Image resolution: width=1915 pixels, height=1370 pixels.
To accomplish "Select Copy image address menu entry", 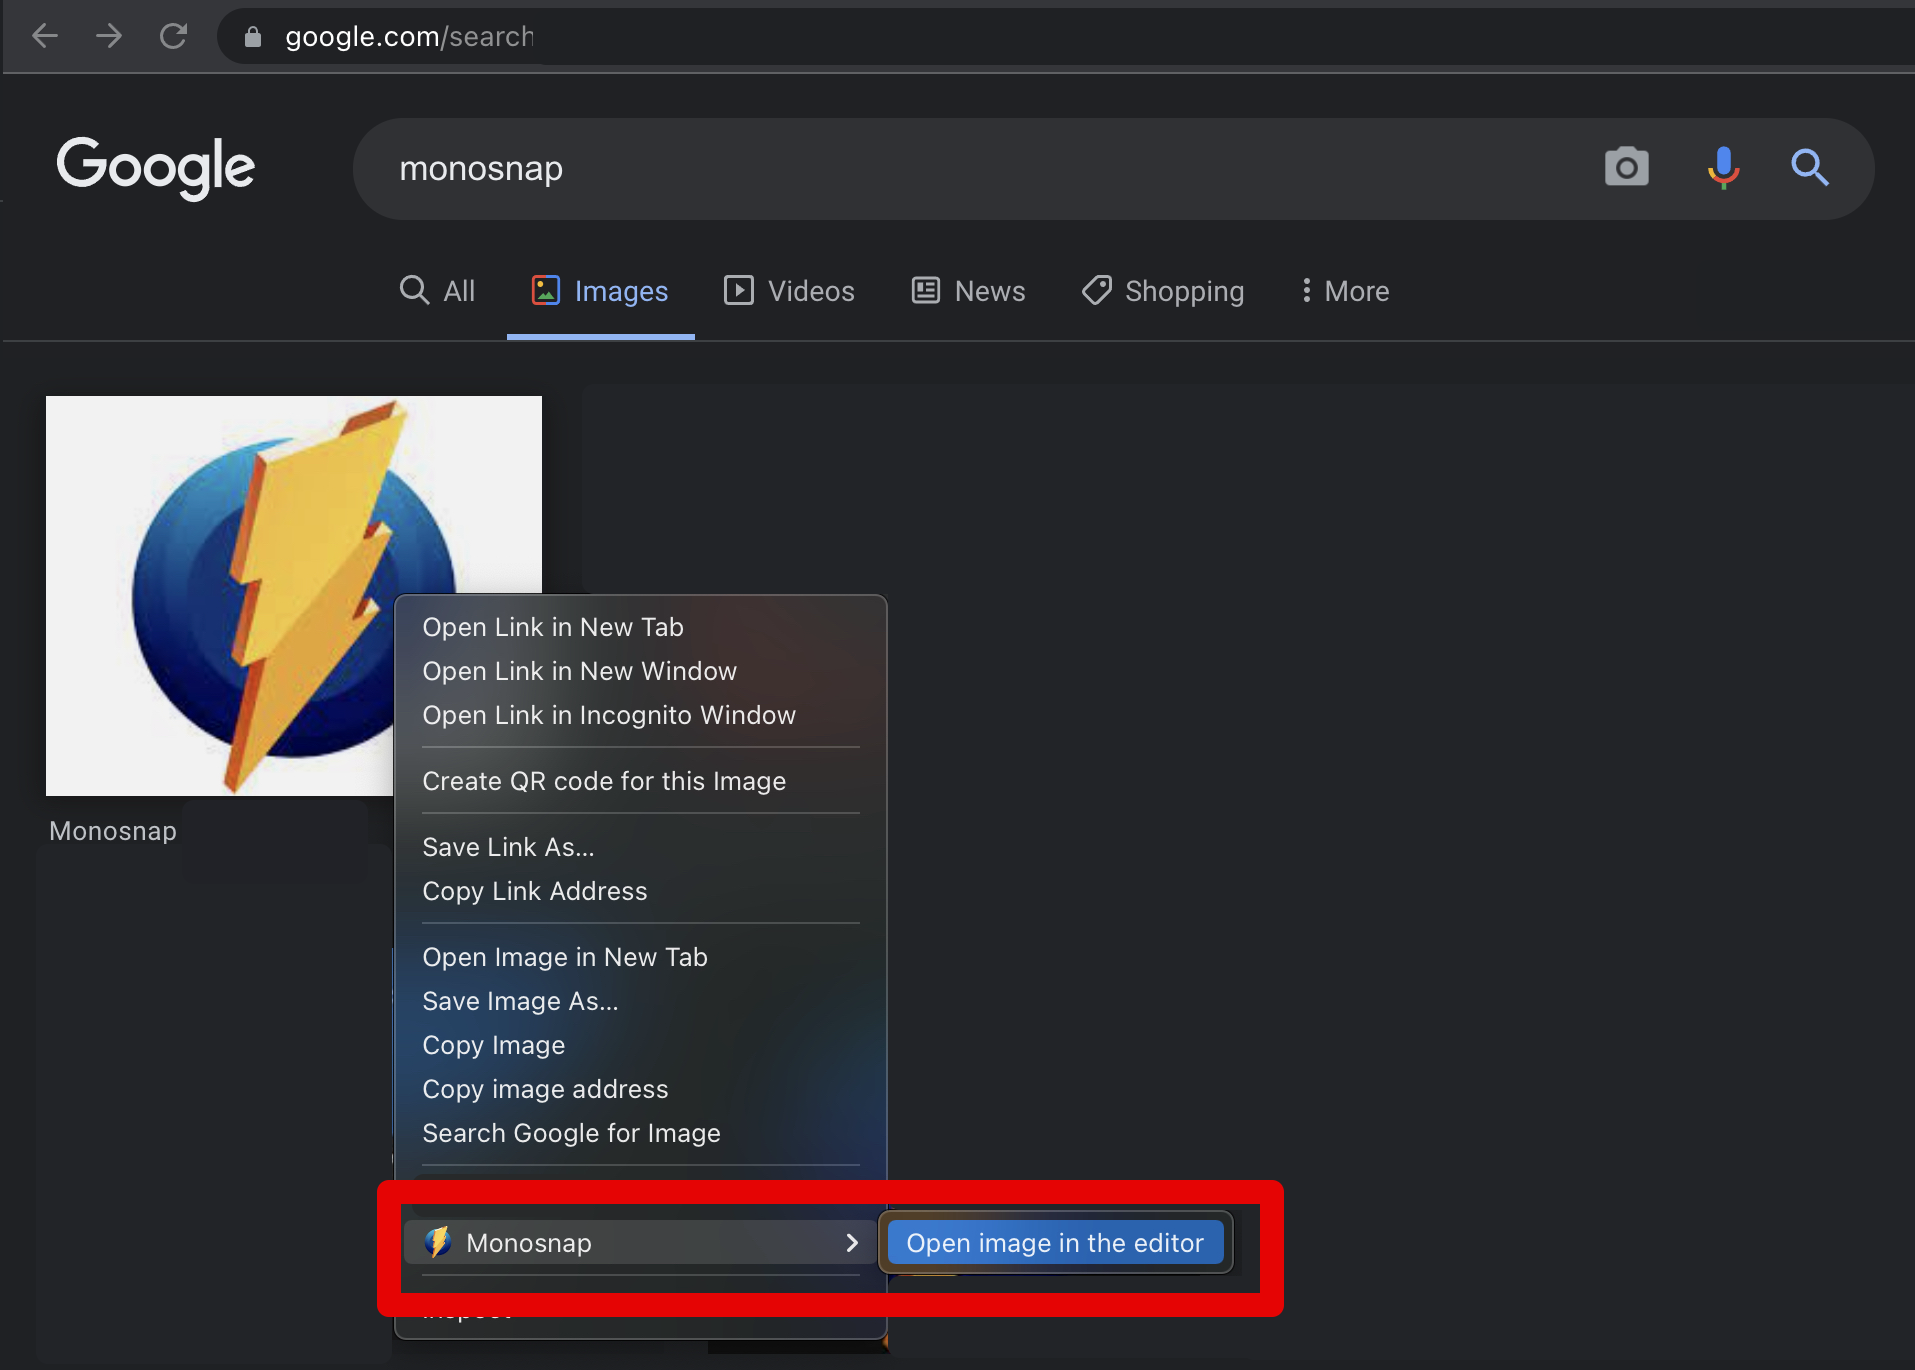I will click(x=545, y=1089).
